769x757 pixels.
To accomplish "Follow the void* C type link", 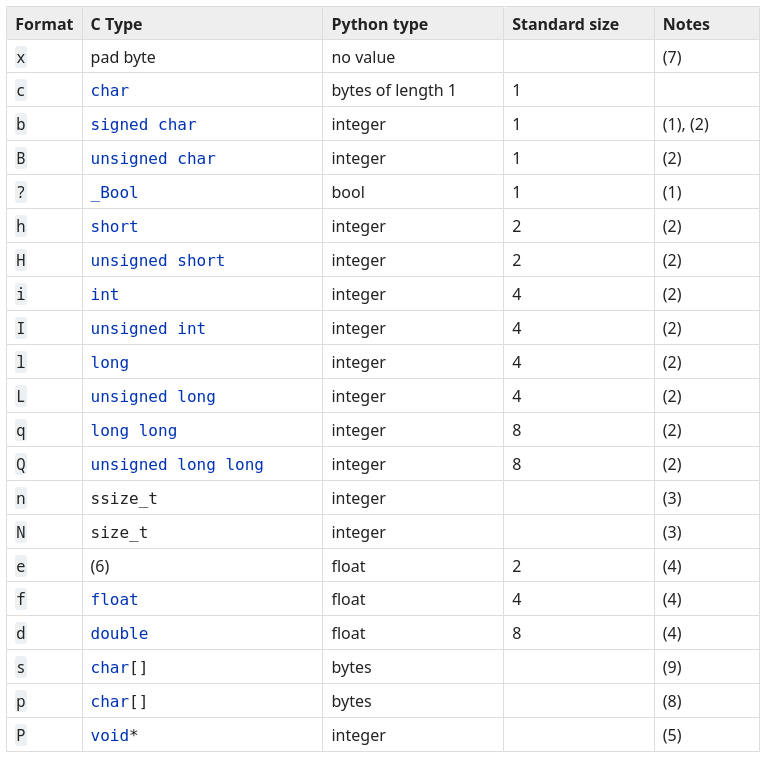I will pos(109,736).
